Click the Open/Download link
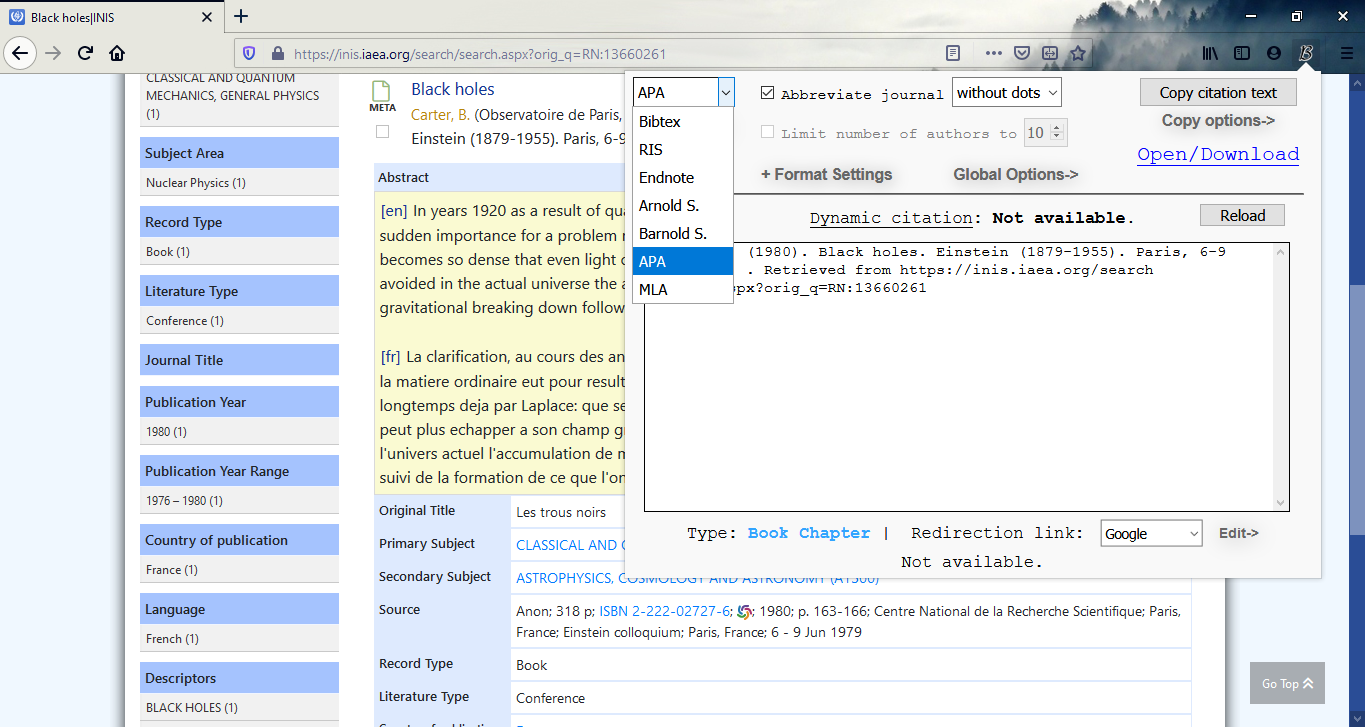Viewport: 1365px width, 727px height. click(x=1218, y=154)
